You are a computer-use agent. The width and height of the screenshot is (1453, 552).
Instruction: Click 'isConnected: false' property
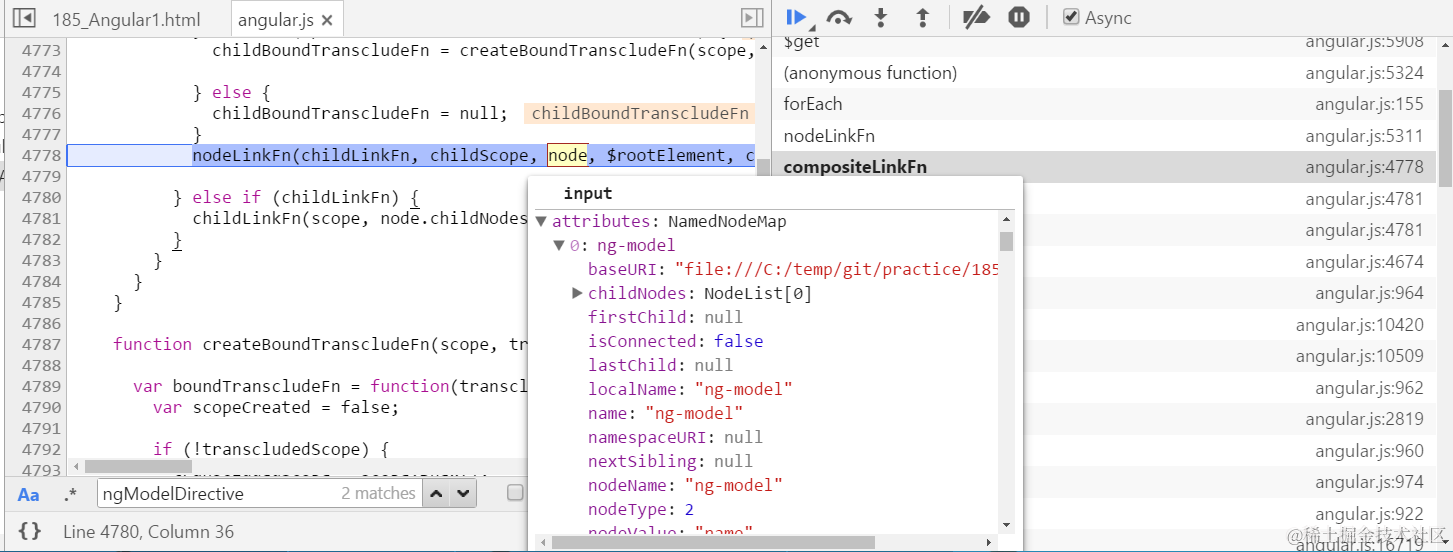tap(675, 341)
